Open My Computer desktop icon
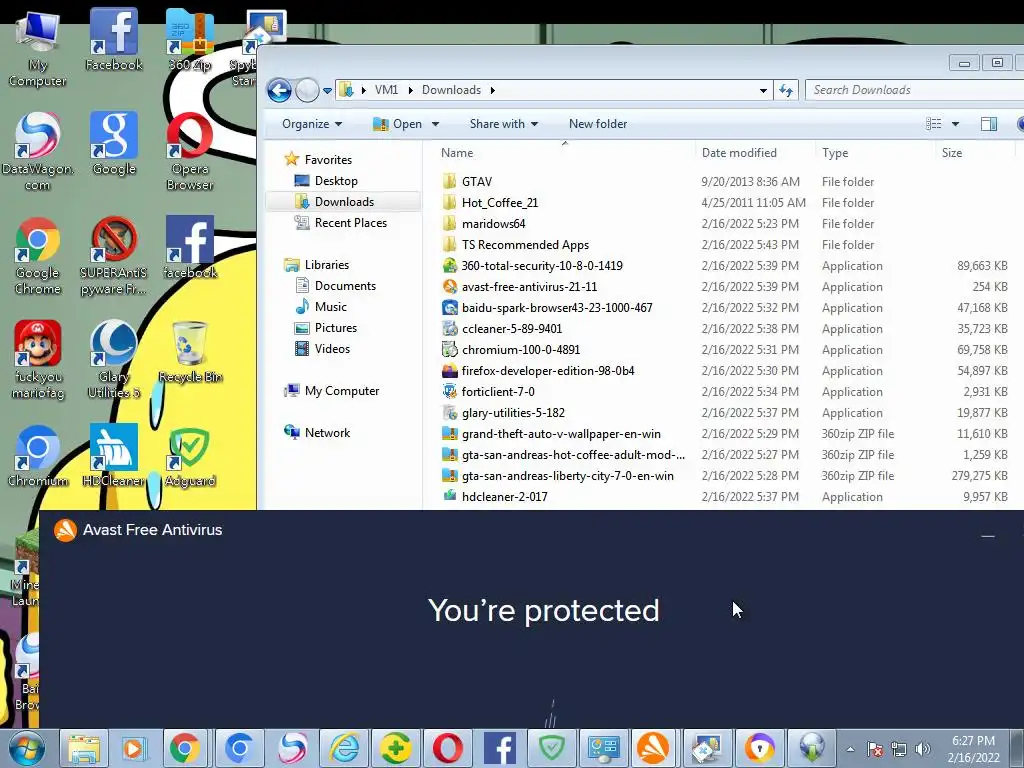The image size is (1024, 768). pos(37,47)
